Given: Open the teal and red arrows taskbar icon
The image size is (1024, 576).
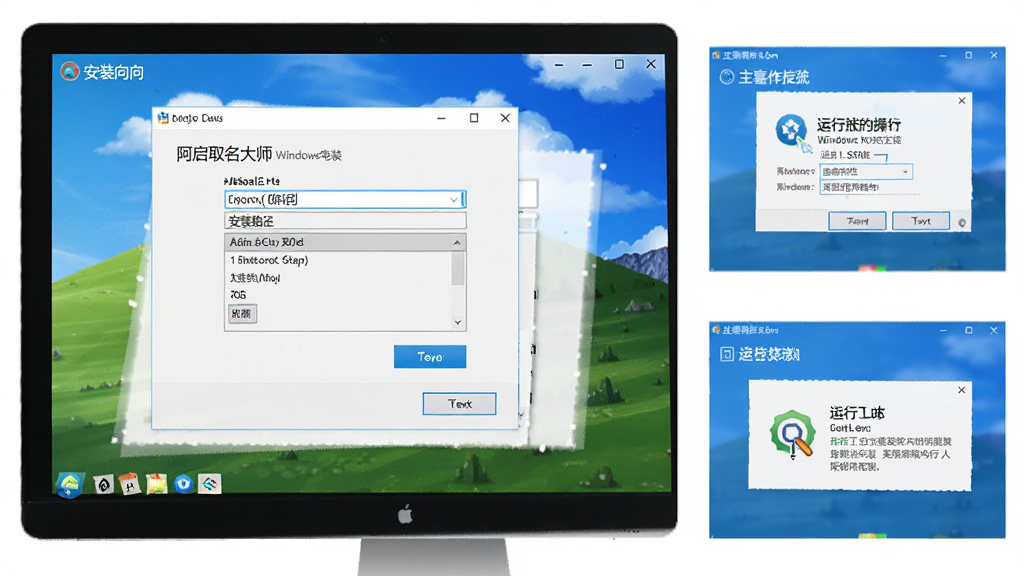Looking at the screenshot, I should pos(210,484).
